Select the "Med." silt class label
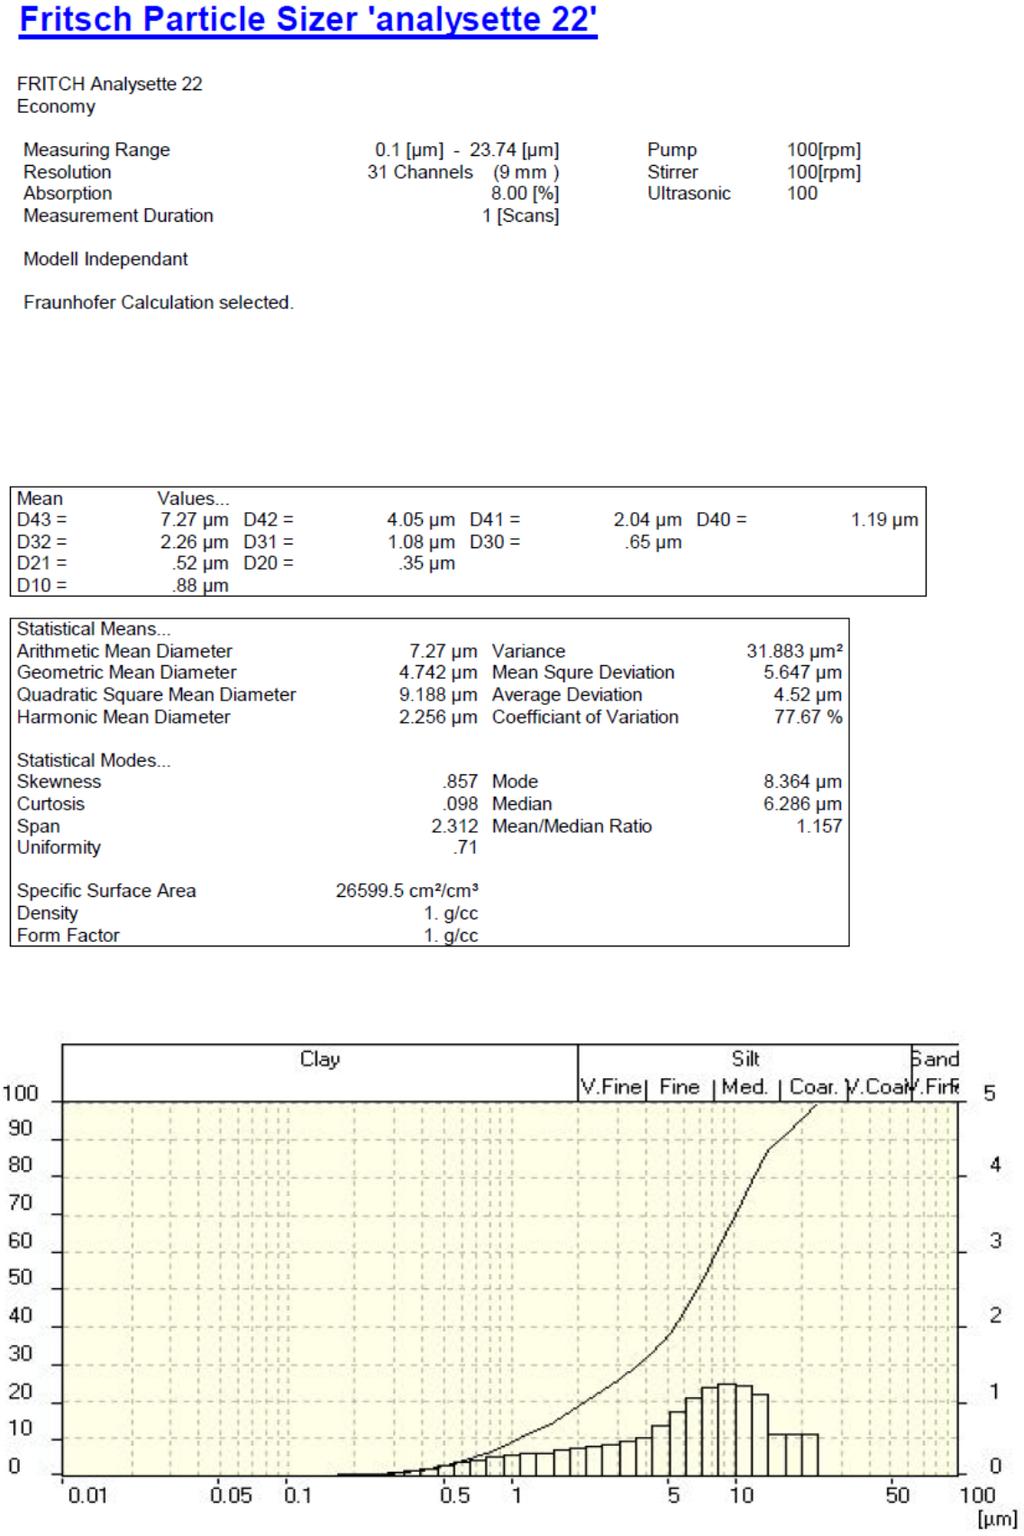The width and height of the screenshot is (1024, 1536). 745,1088
